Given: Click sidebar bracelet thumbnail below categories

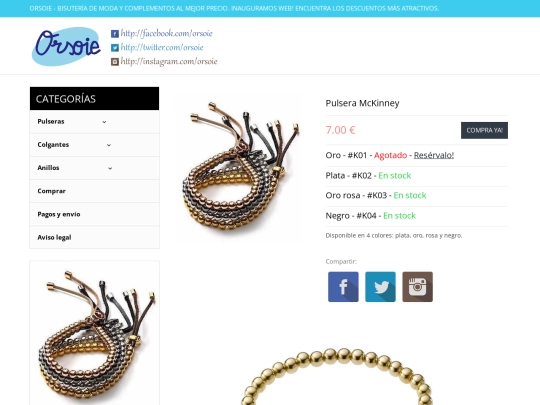Looking at the screenshot, I should tap(94, 333).
